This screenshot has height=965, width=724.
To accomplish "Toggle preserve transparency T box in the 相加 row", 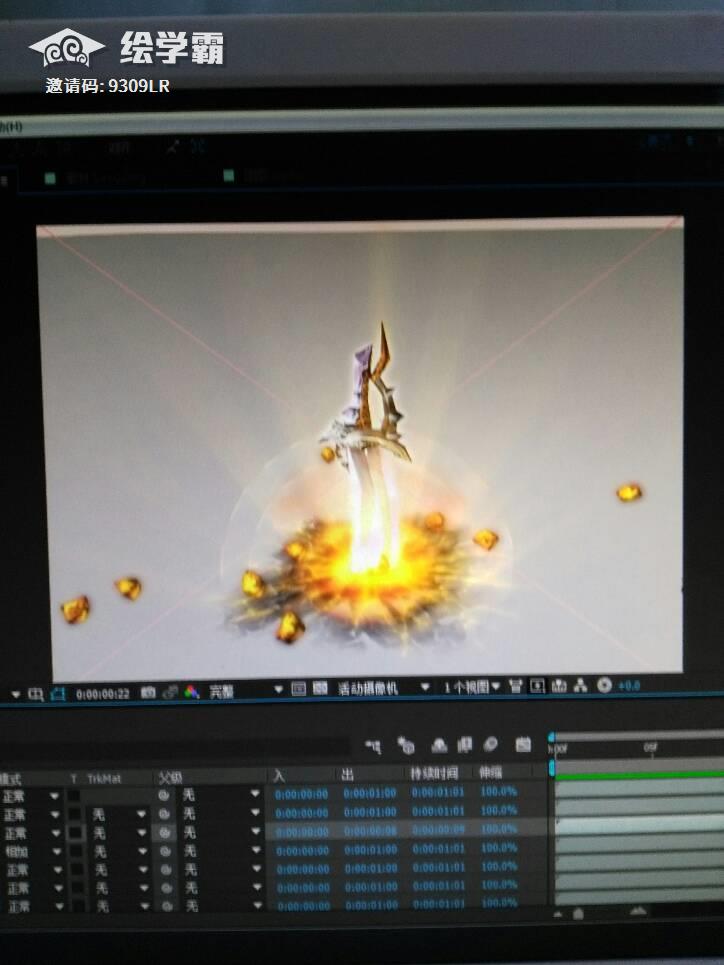I will point(76,852).
